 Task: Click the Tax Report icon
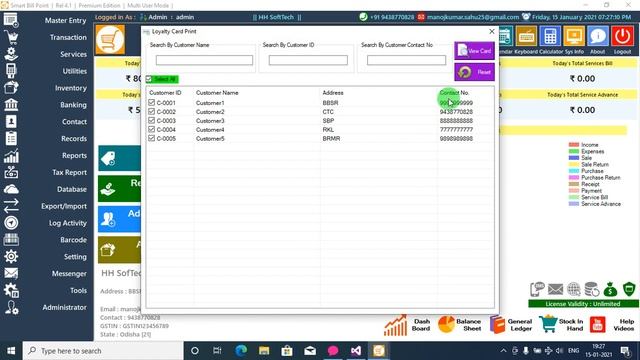(x=11, y=172)
